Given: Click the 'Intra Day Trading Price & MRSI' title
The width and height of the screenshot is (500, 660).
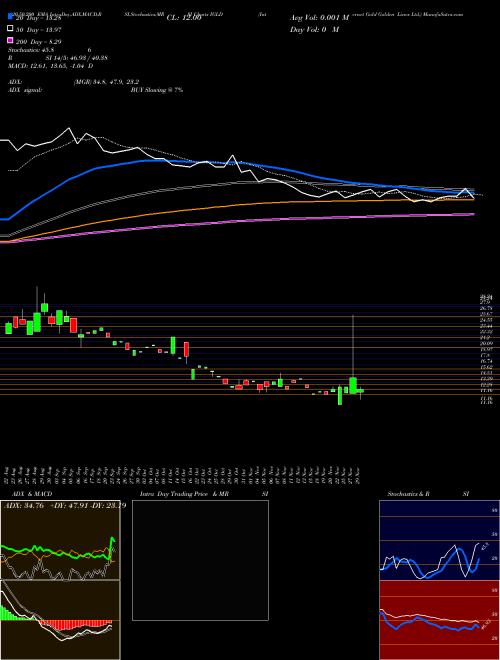Looking at the screenshot, I should 204,494.
